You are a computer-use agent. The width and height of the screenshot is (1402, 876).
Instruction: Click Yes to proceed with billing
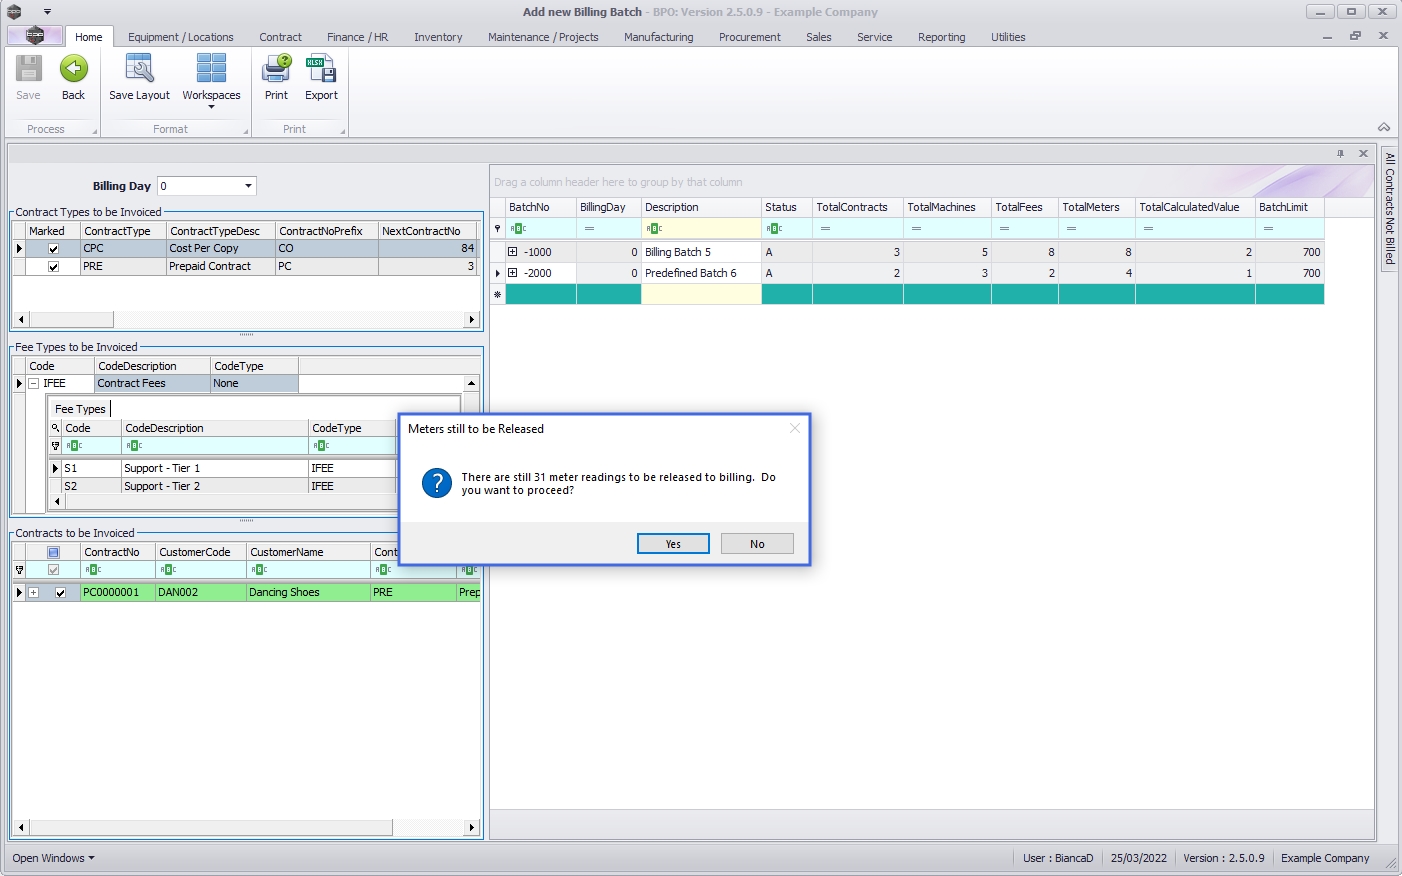673,544
